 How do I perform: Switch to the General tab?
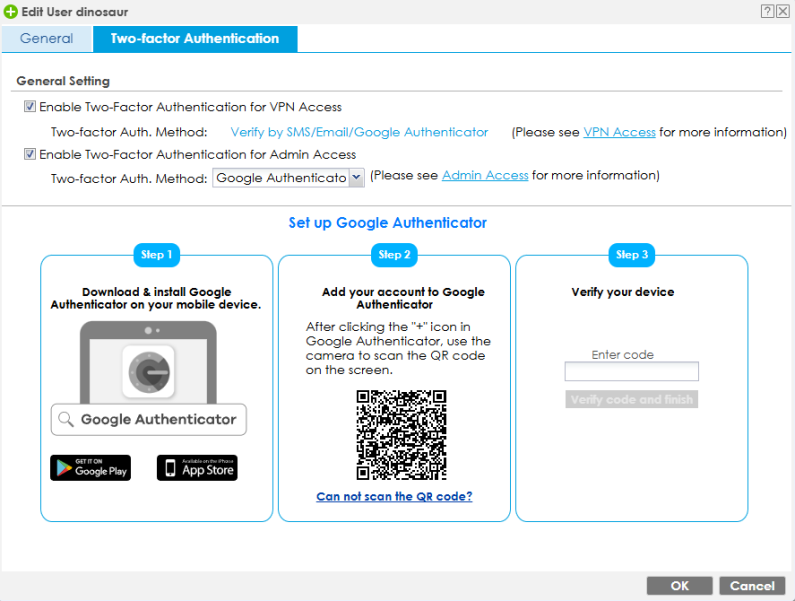tap(46, 39)
